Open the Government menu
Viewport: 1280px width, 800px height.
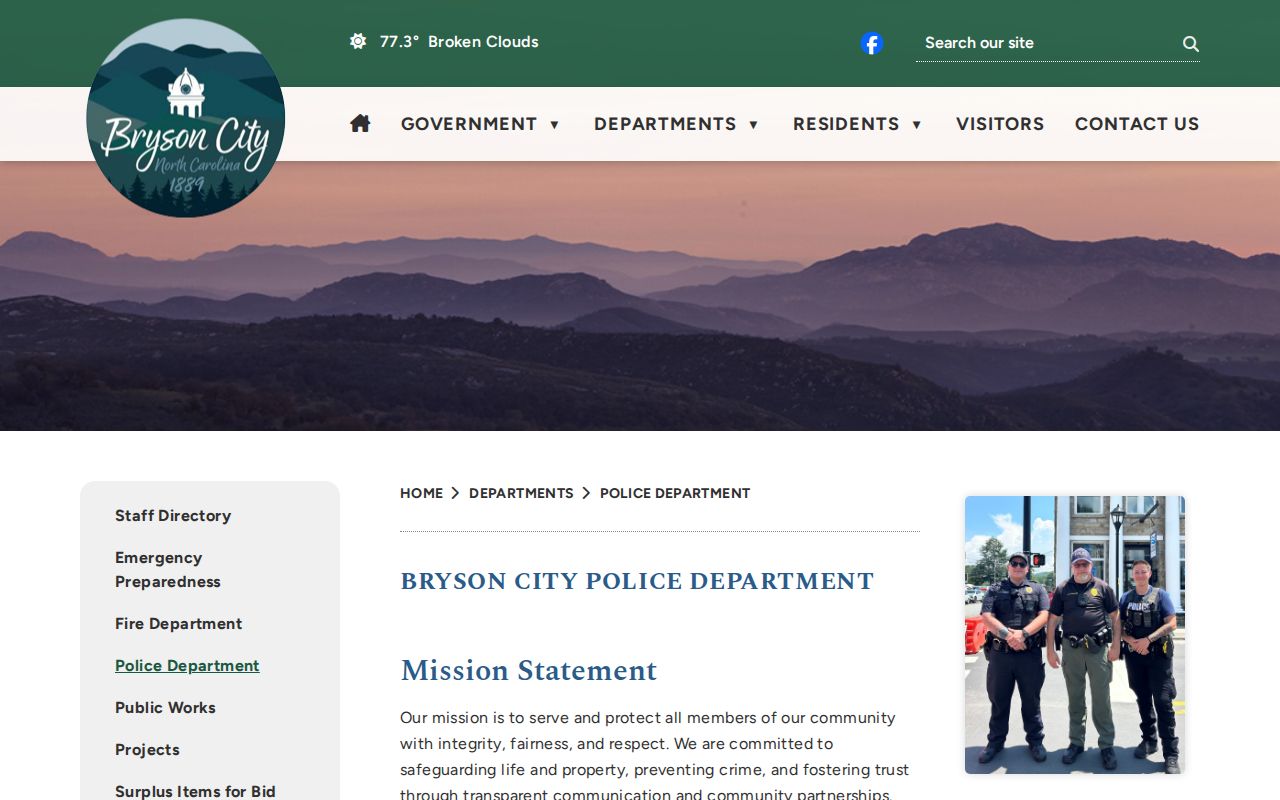(x=469, y=124)
